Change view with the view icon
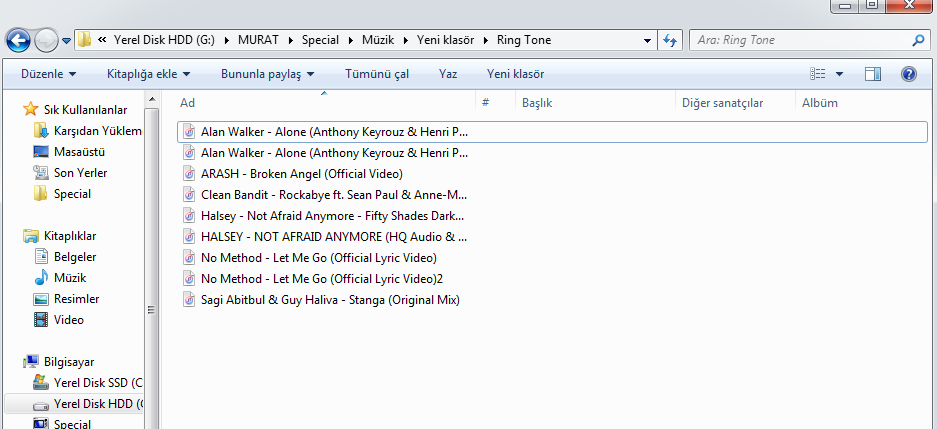 [817, 74]
